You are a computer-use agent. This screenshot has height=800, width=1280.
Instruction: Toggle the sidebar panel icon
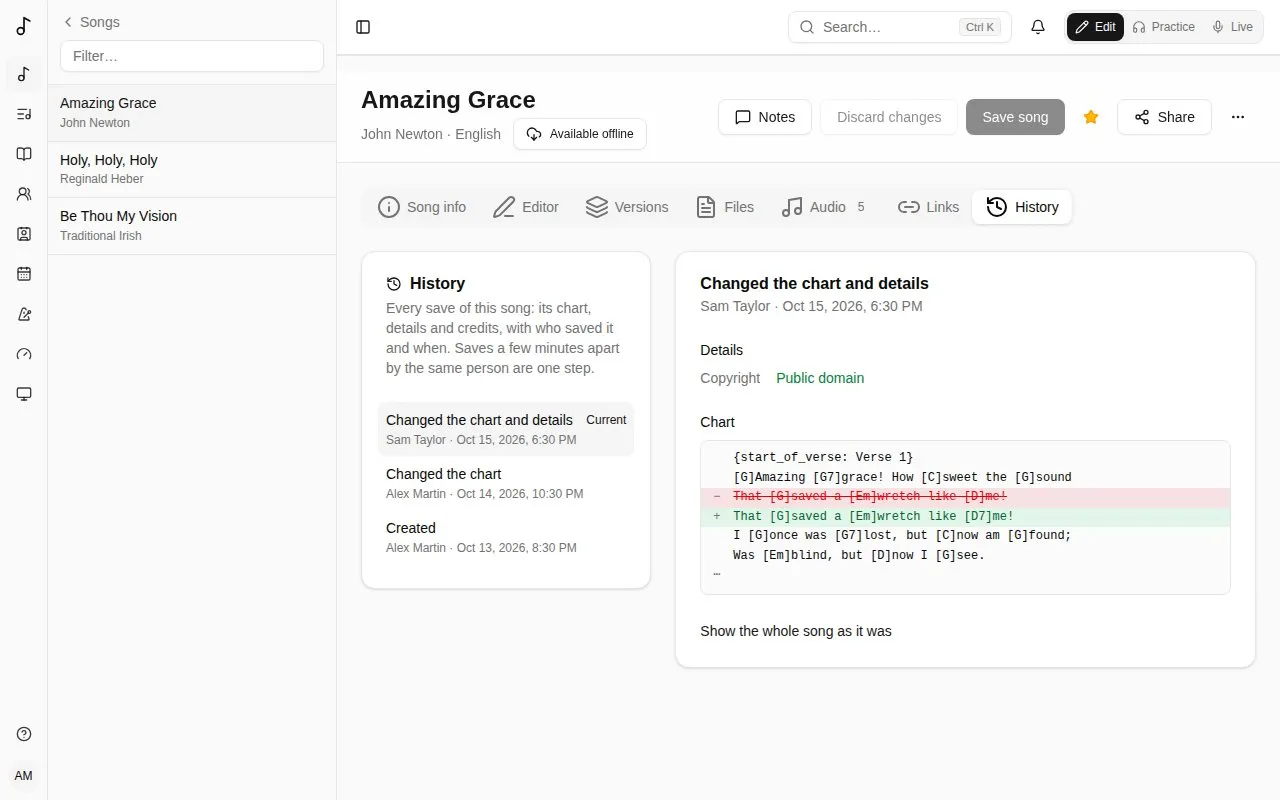click(363, 27)
